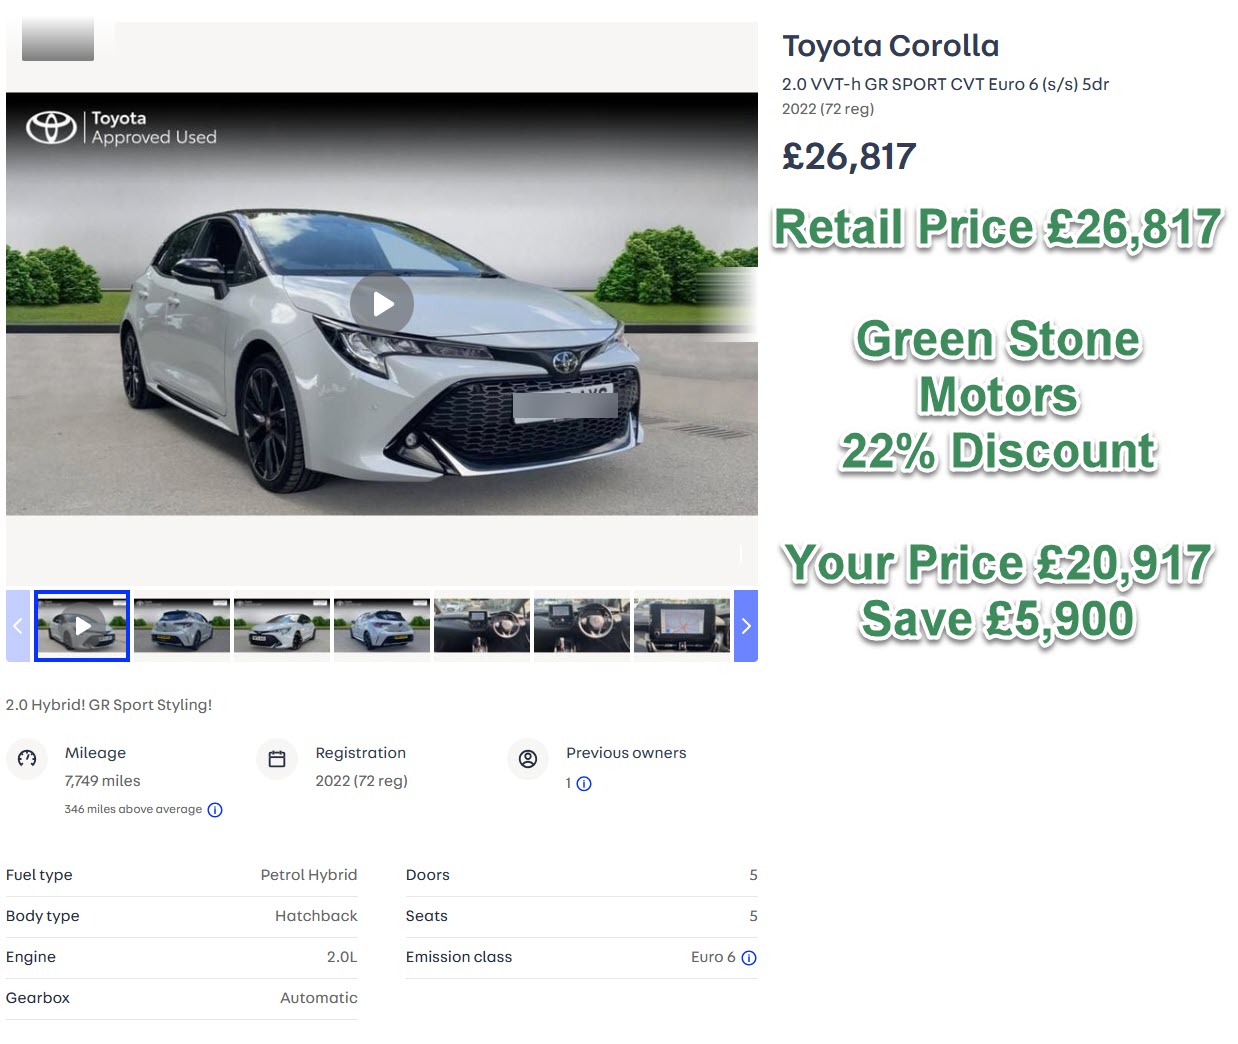The height and width of the screenshot is (1044, 1238).
Task: Advance the gallery with the right chevron
Action: click(x=746, y=626)
